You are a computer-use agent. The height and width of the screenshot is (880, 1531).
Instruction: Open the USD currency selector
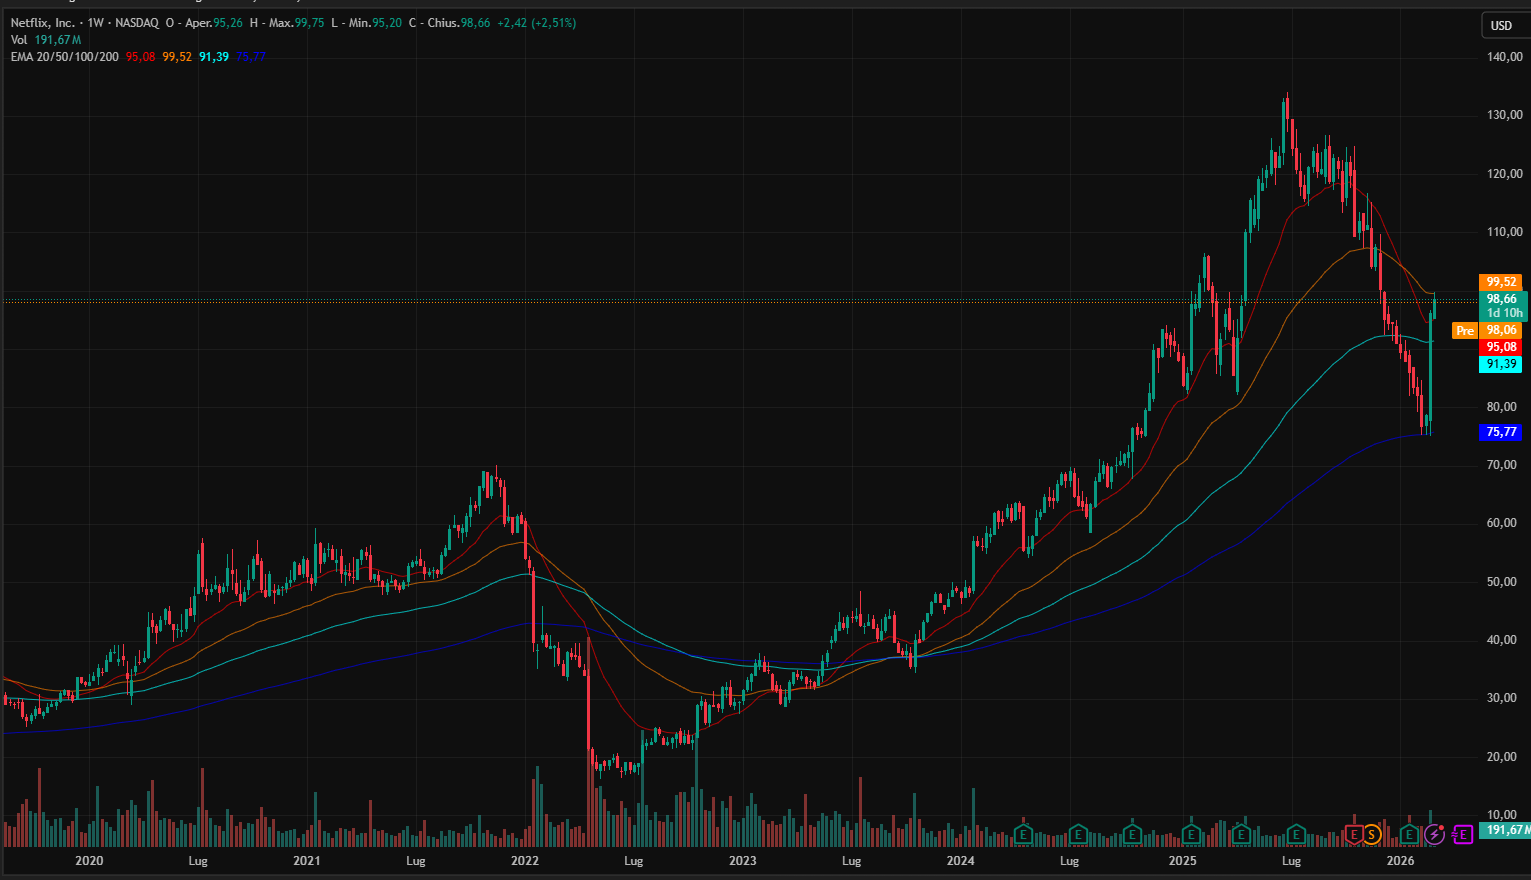point(1501,26)
